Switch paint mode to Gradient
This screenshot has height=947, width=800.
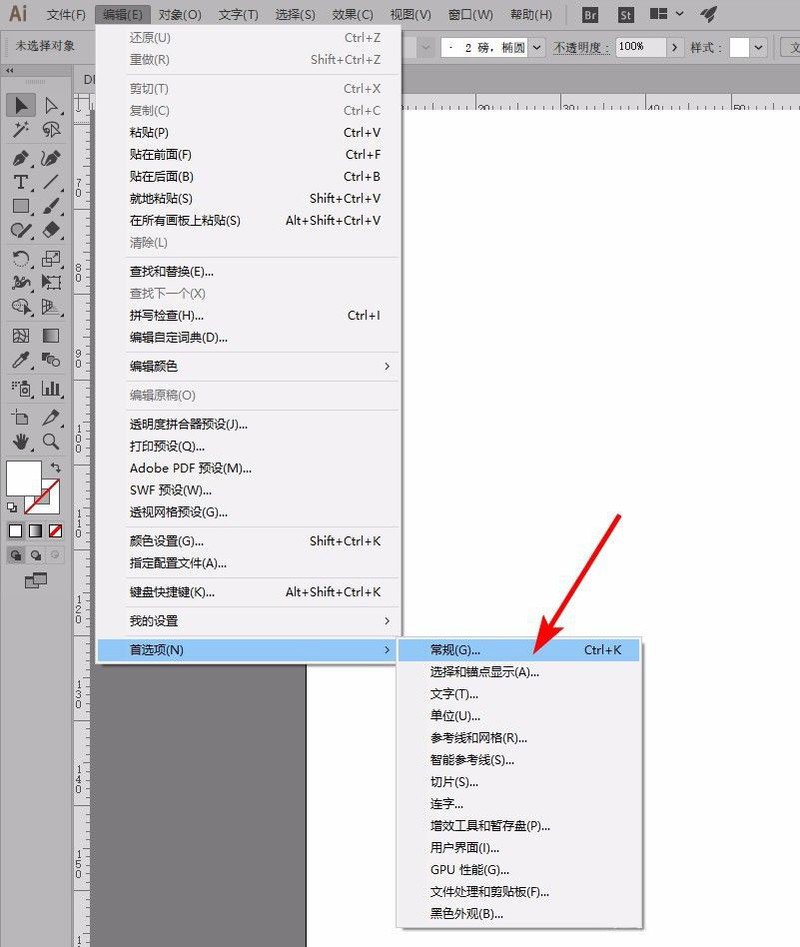(x=36, y=531)
